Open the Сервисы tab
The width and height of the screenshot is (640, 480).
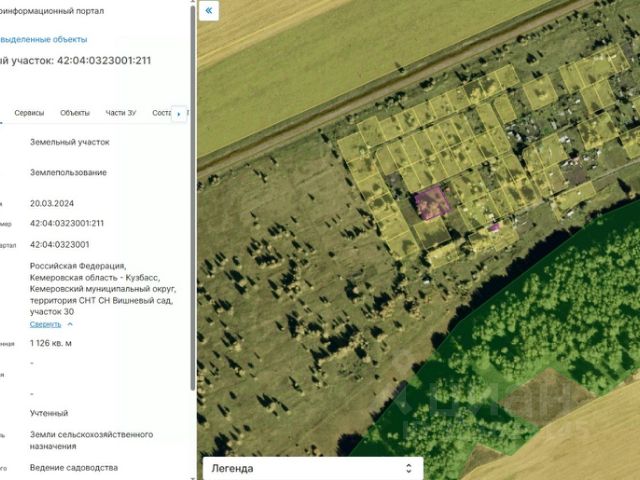tap(29, 113)
